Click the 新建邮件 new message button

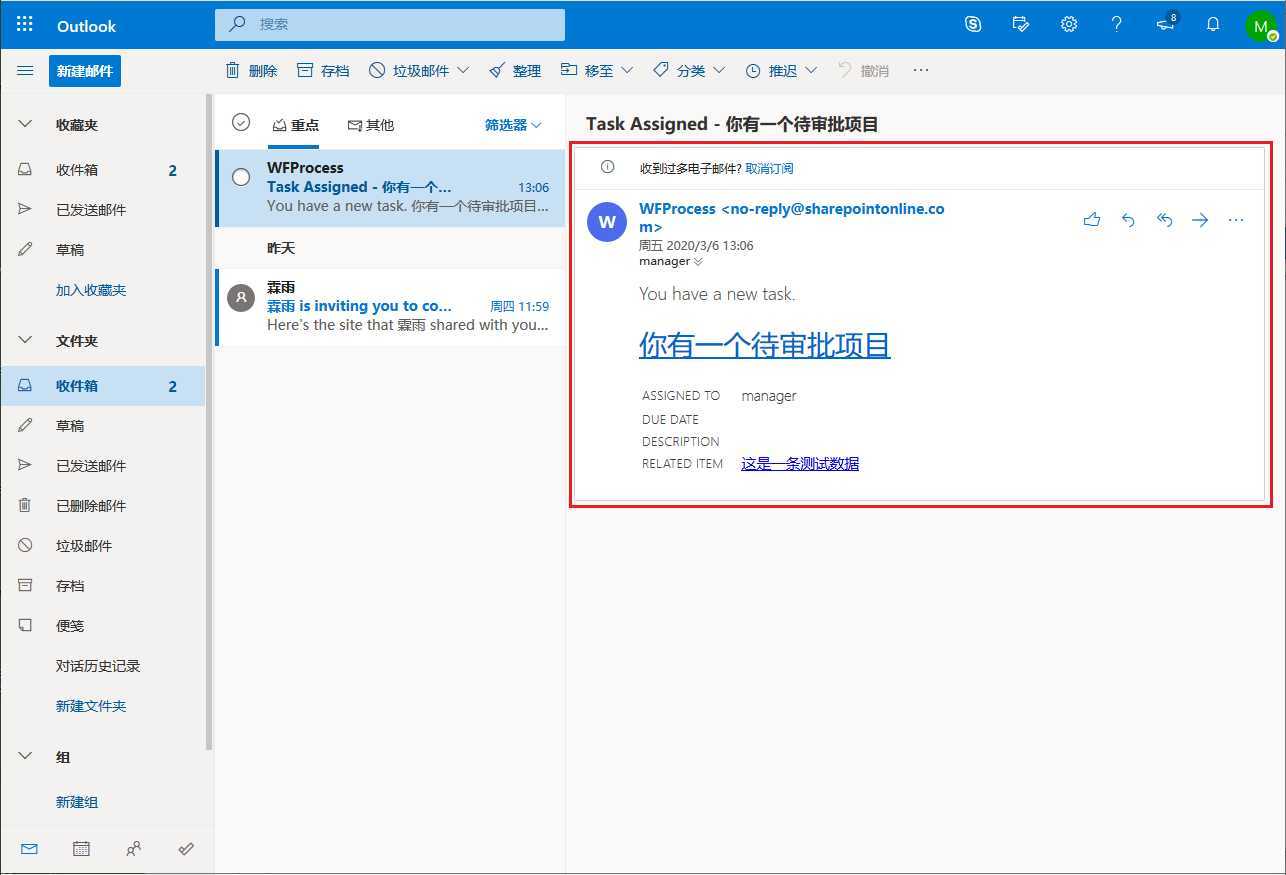[x=85, y=71]
